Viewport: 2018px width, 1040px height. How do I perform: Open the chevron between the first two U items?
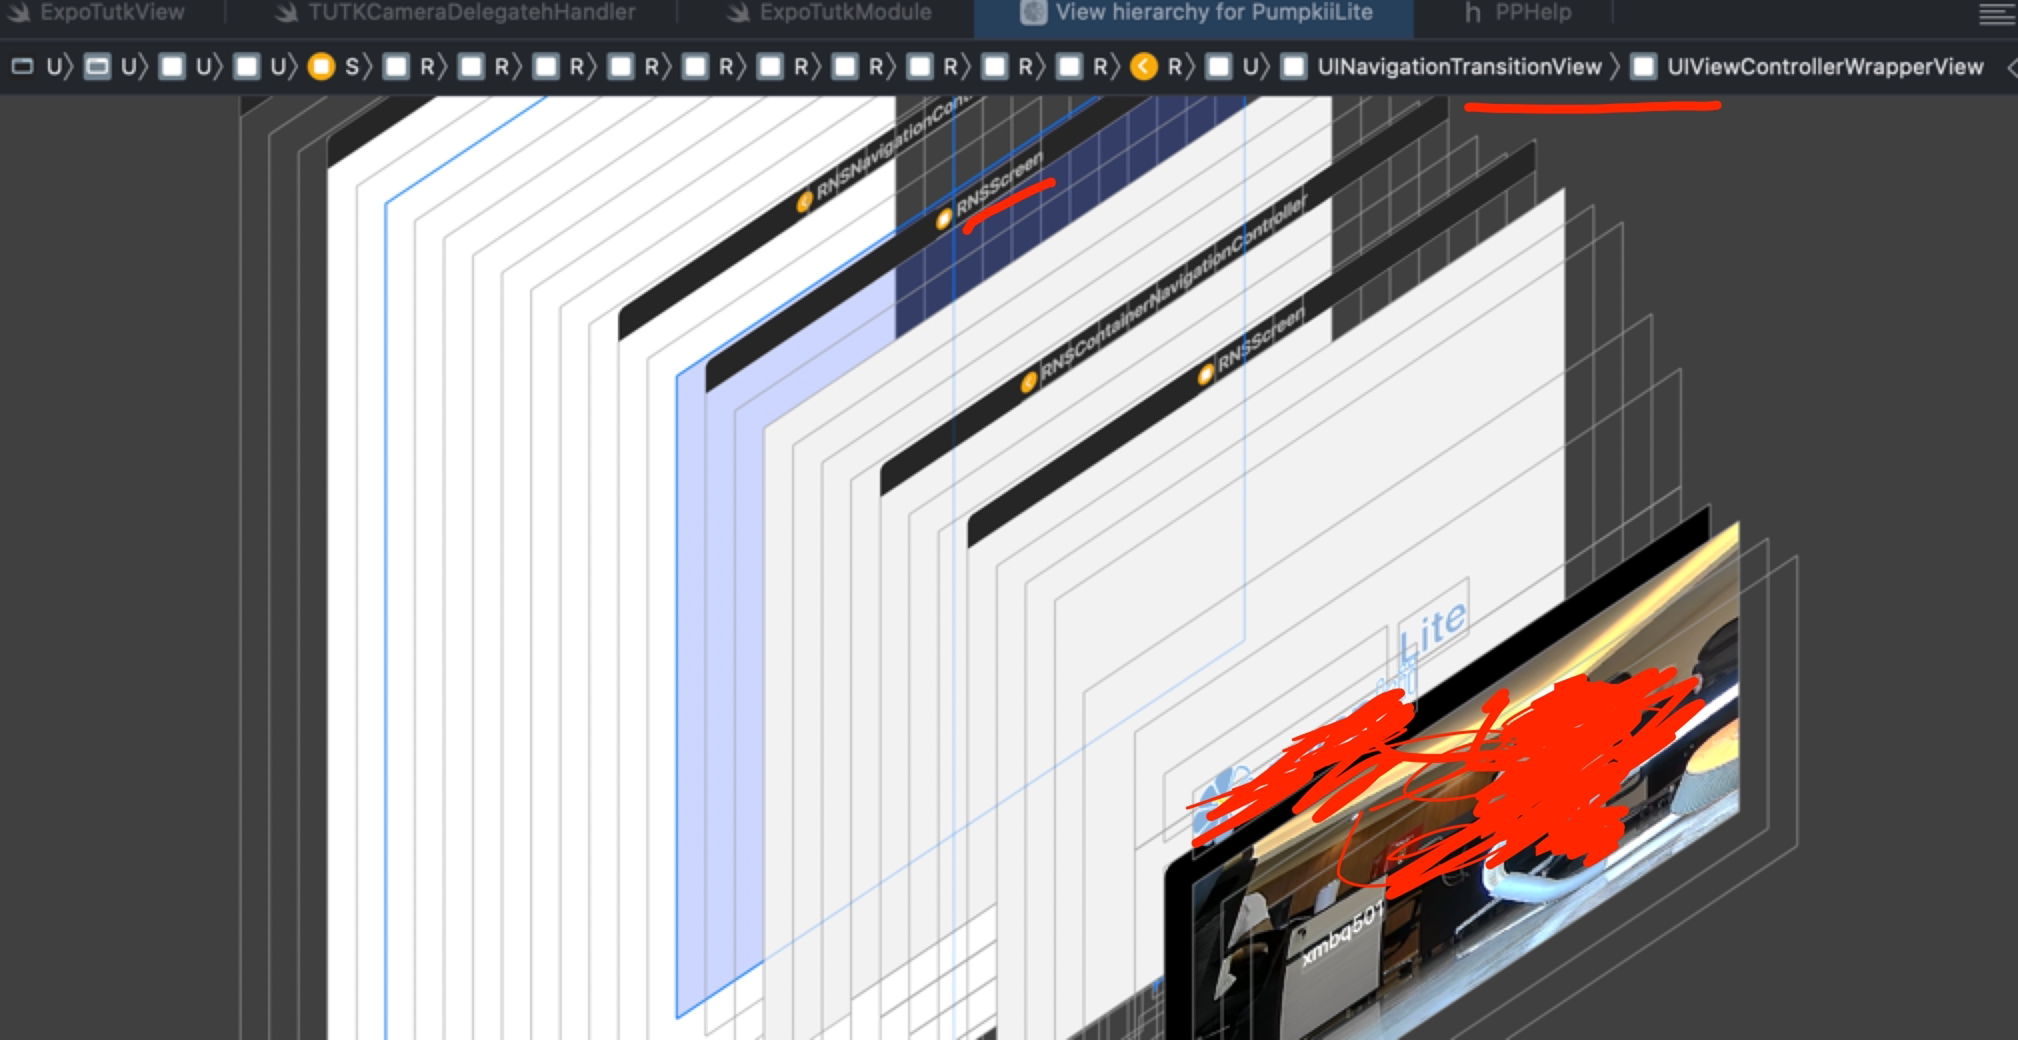(x=70, y=66)
